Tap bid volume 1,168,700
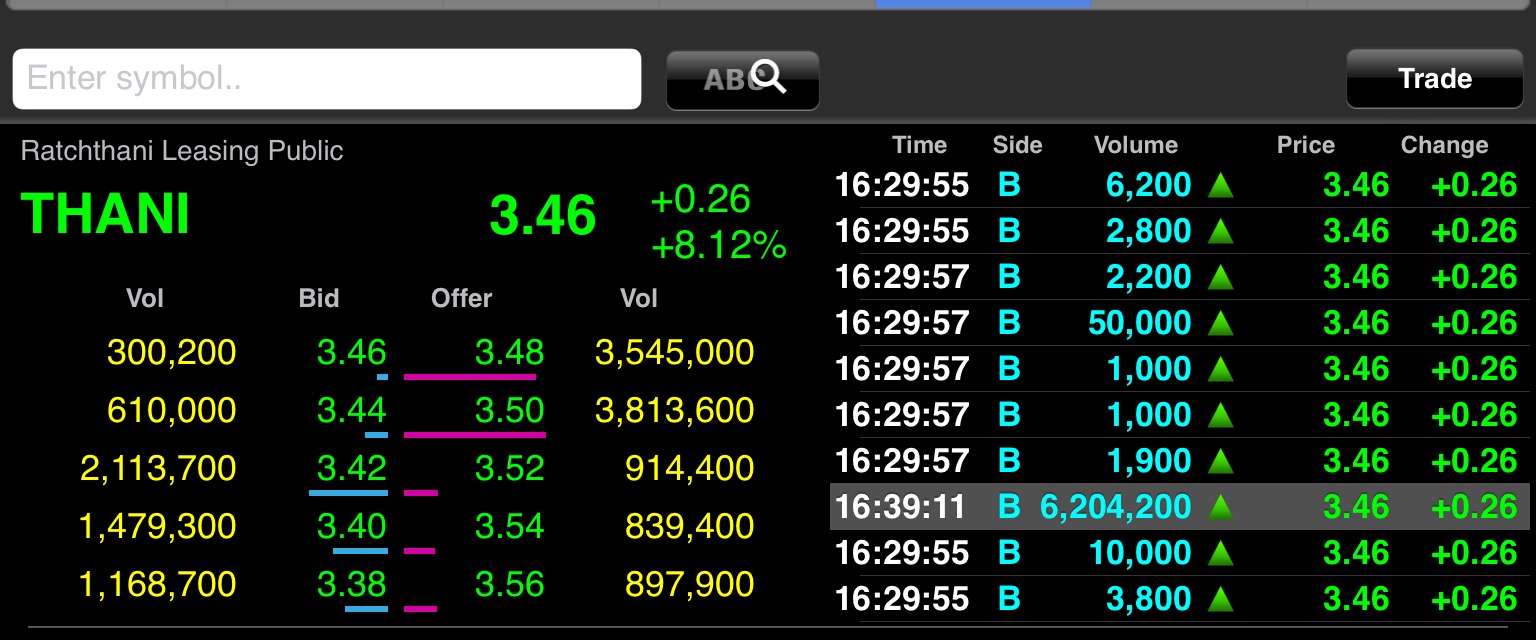 tap(157, 584)
